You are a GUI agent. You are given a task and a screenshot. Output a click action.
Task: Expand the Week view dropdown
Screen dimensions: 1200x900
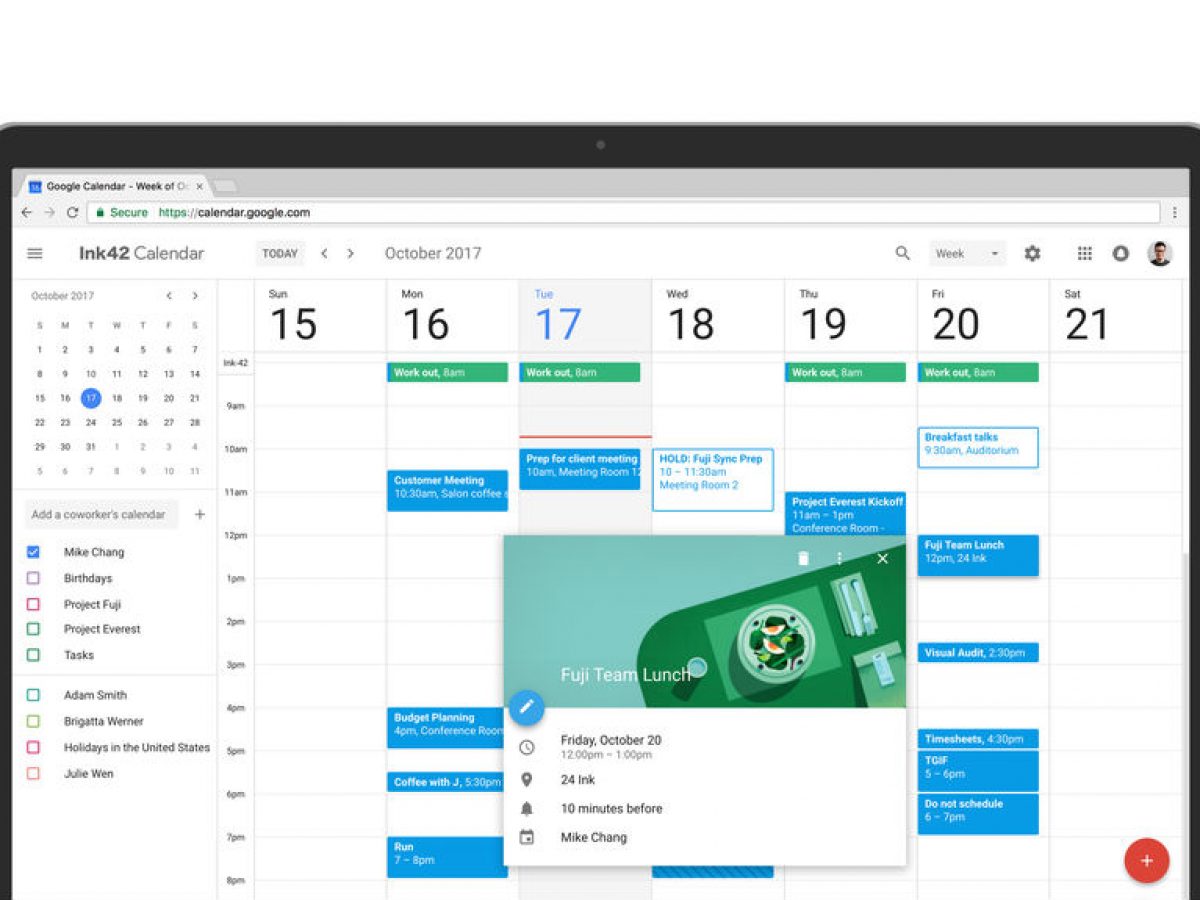966,254
